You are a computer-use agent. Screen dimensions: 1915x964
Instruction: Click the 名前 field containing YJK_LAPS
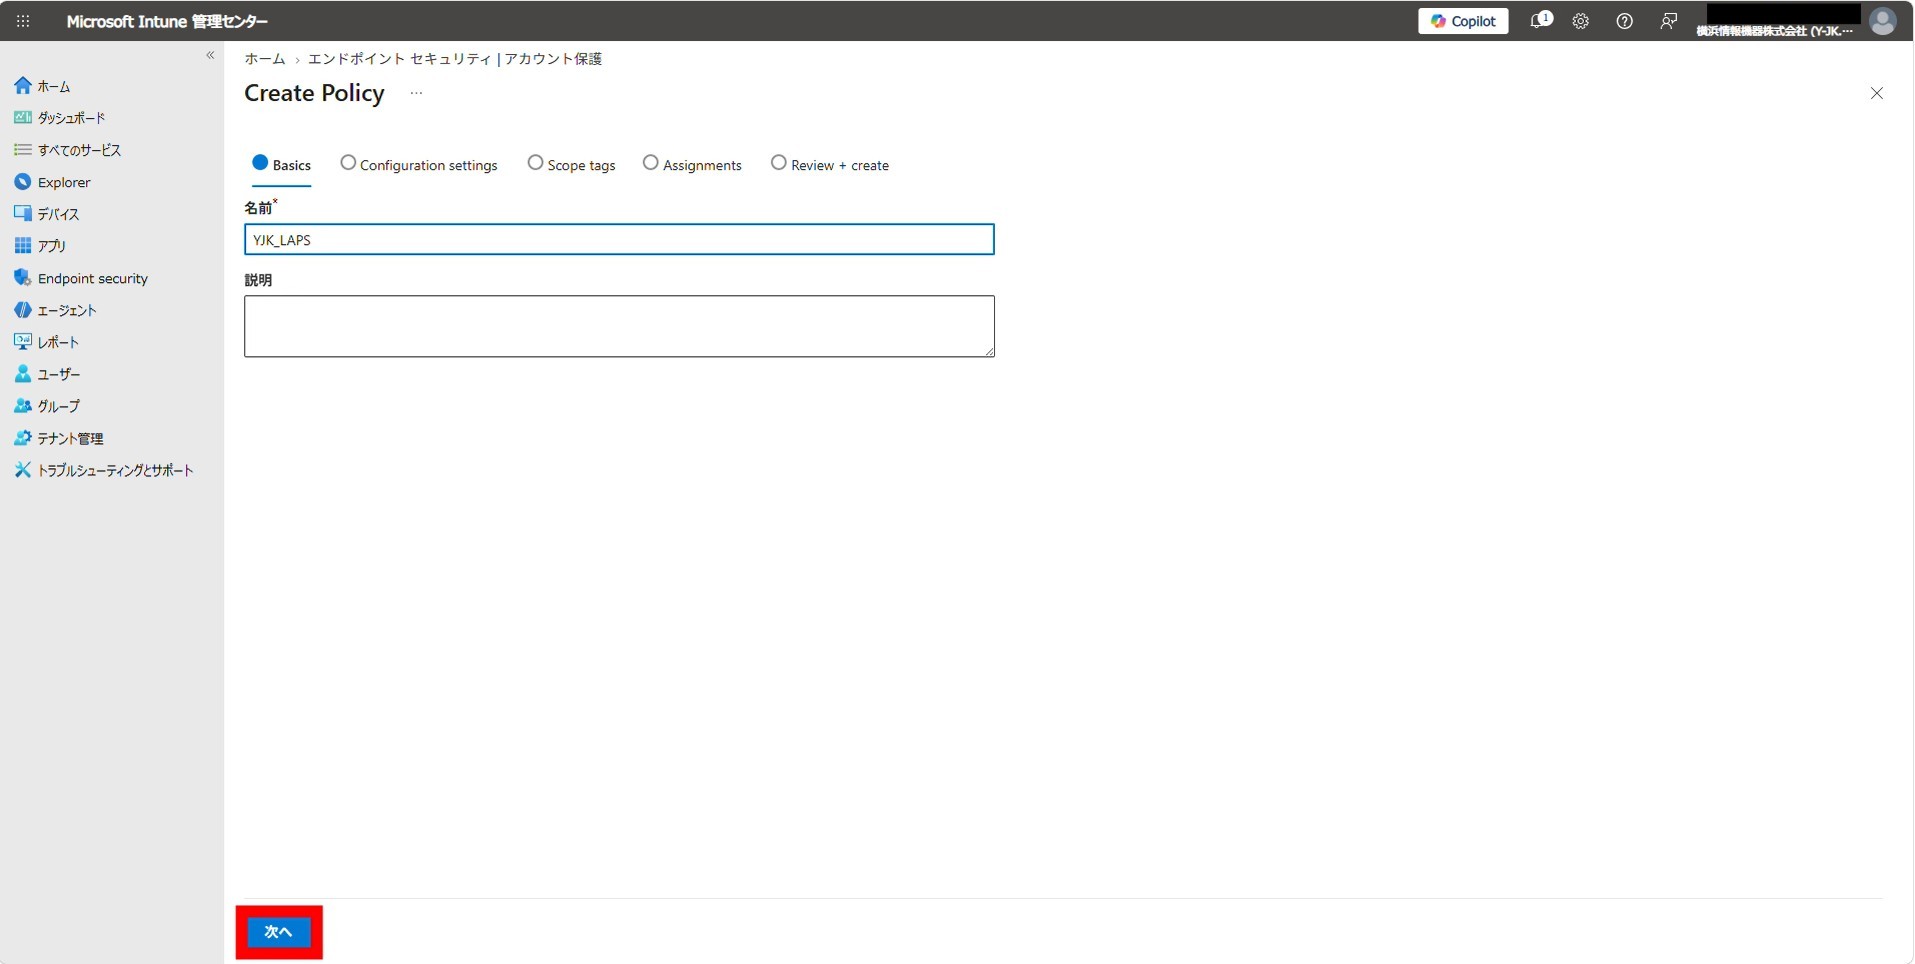[x=619, y=240]
